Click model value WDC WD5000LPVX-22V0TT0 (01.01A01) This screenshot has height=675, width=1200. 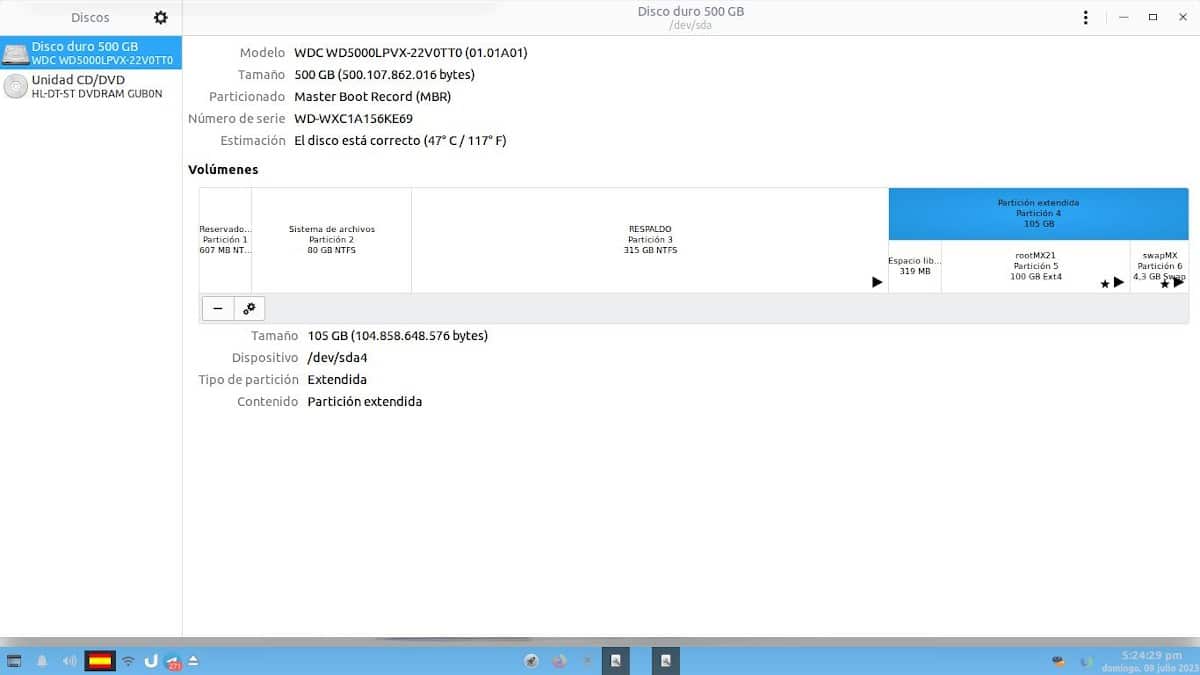[x=411, y=52]
